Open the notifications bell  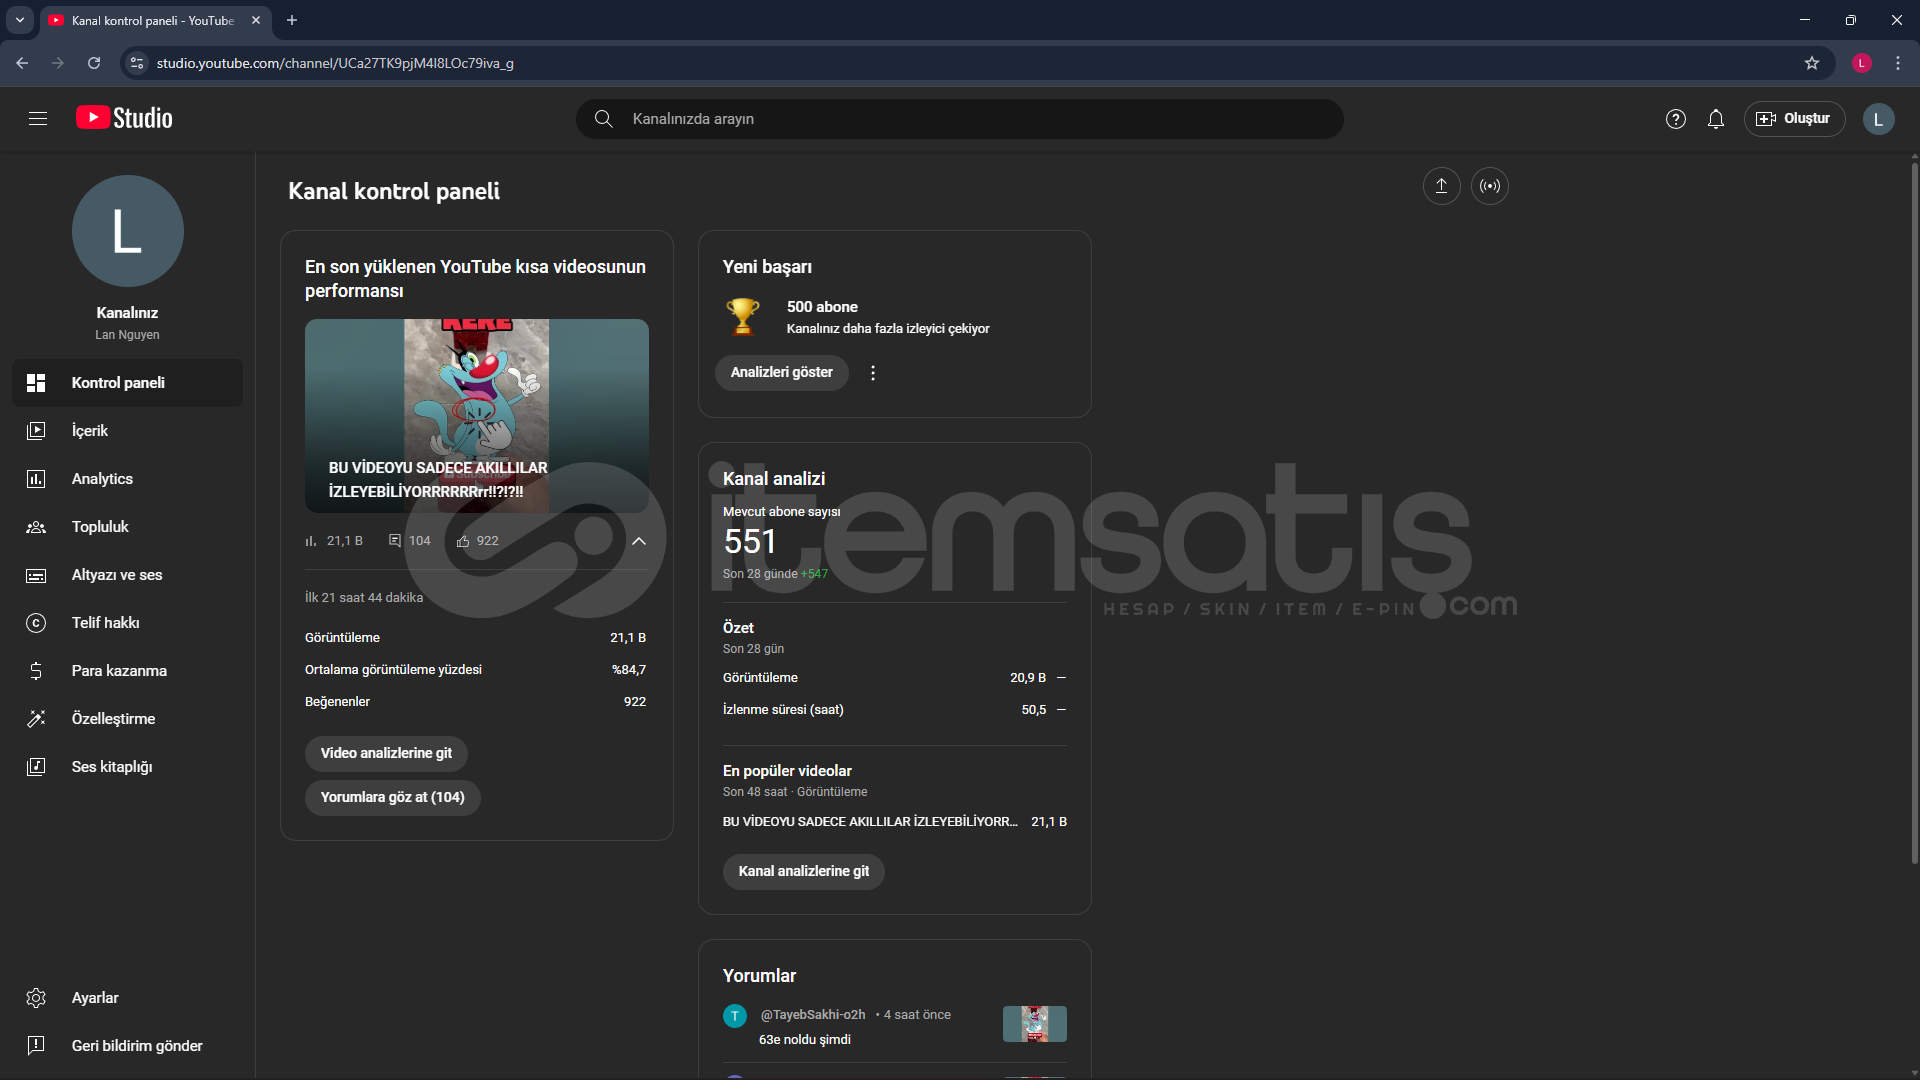click(x=1716, y=119)
